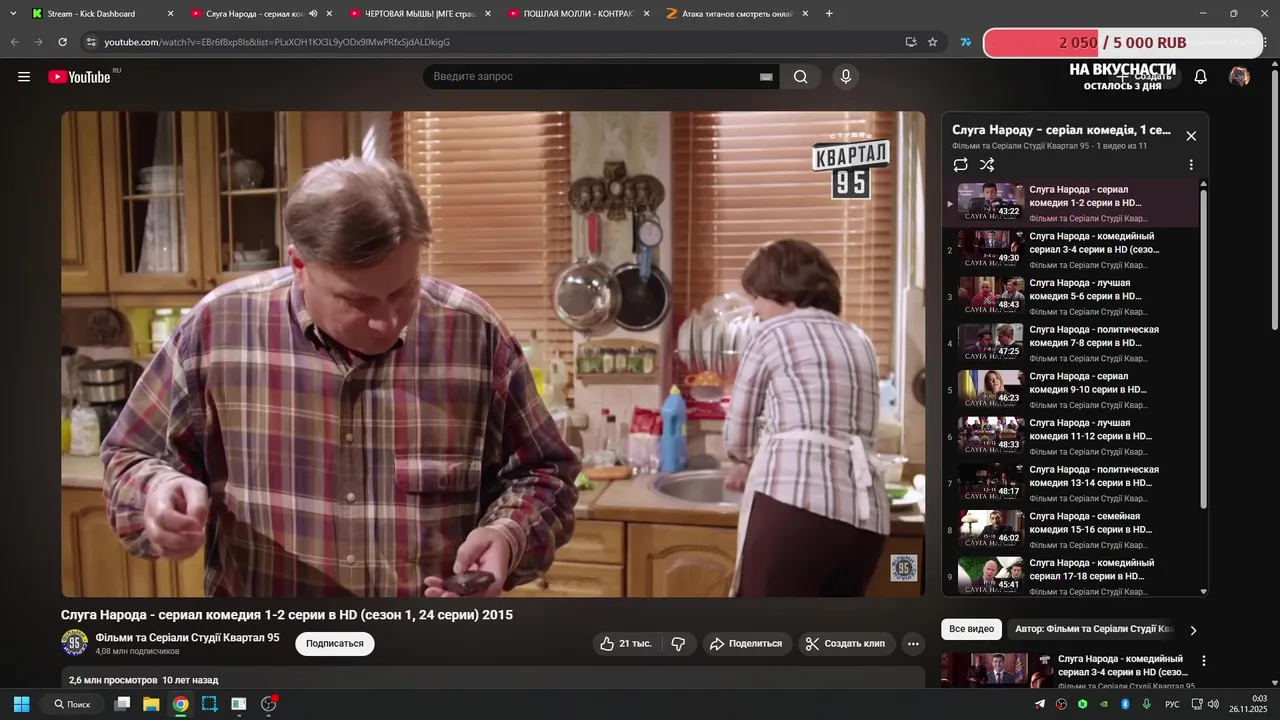Play playlist video 13-14 серии (48:17)

[1070, 483]
